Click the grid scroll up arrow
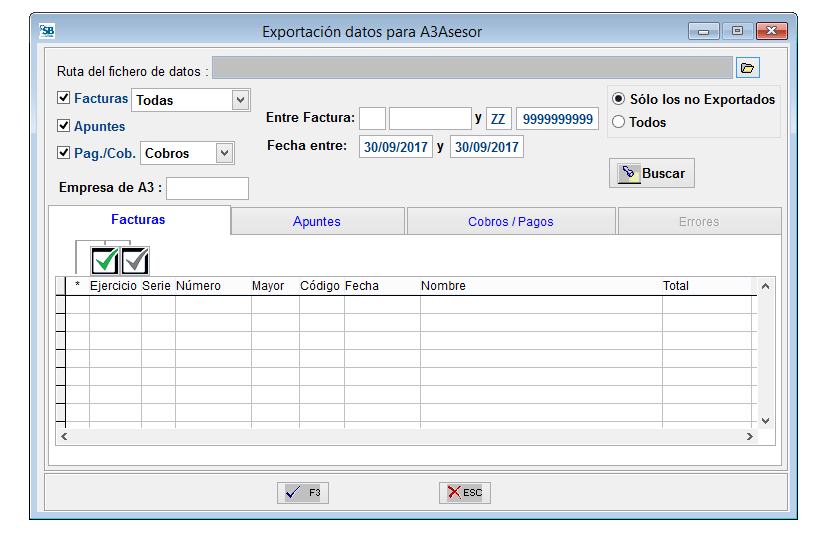The width and height of the screenshot is (824, 551). tap(766, 286)
